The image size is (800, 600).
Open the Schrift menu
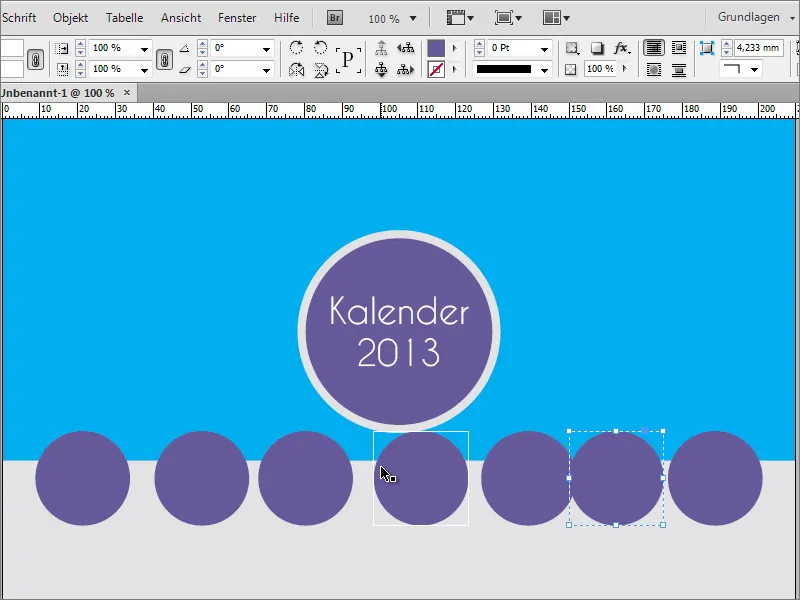[x=18, y=17]
